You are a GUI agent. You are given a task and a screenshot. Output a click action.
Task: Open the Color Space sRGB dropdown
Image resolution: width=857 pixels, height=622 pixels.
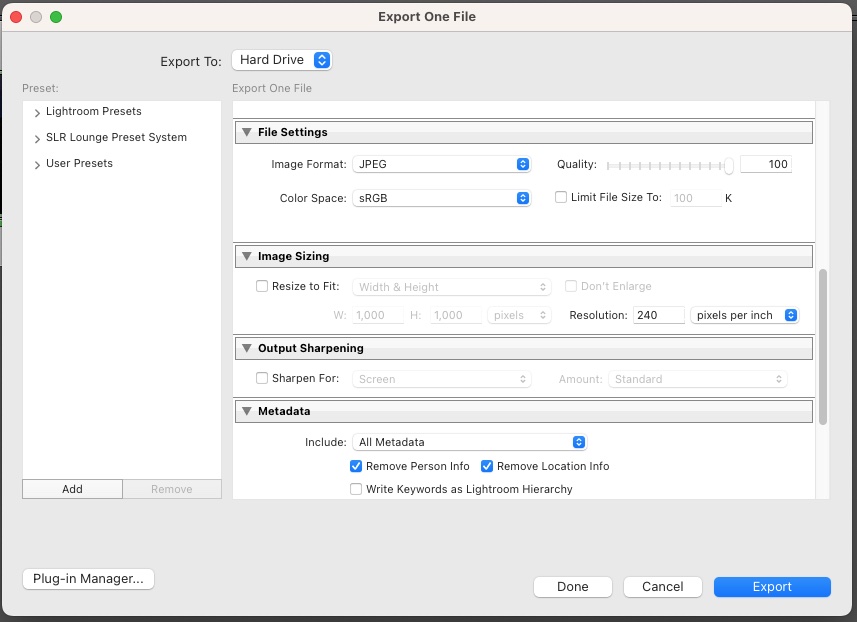(442, 198)
